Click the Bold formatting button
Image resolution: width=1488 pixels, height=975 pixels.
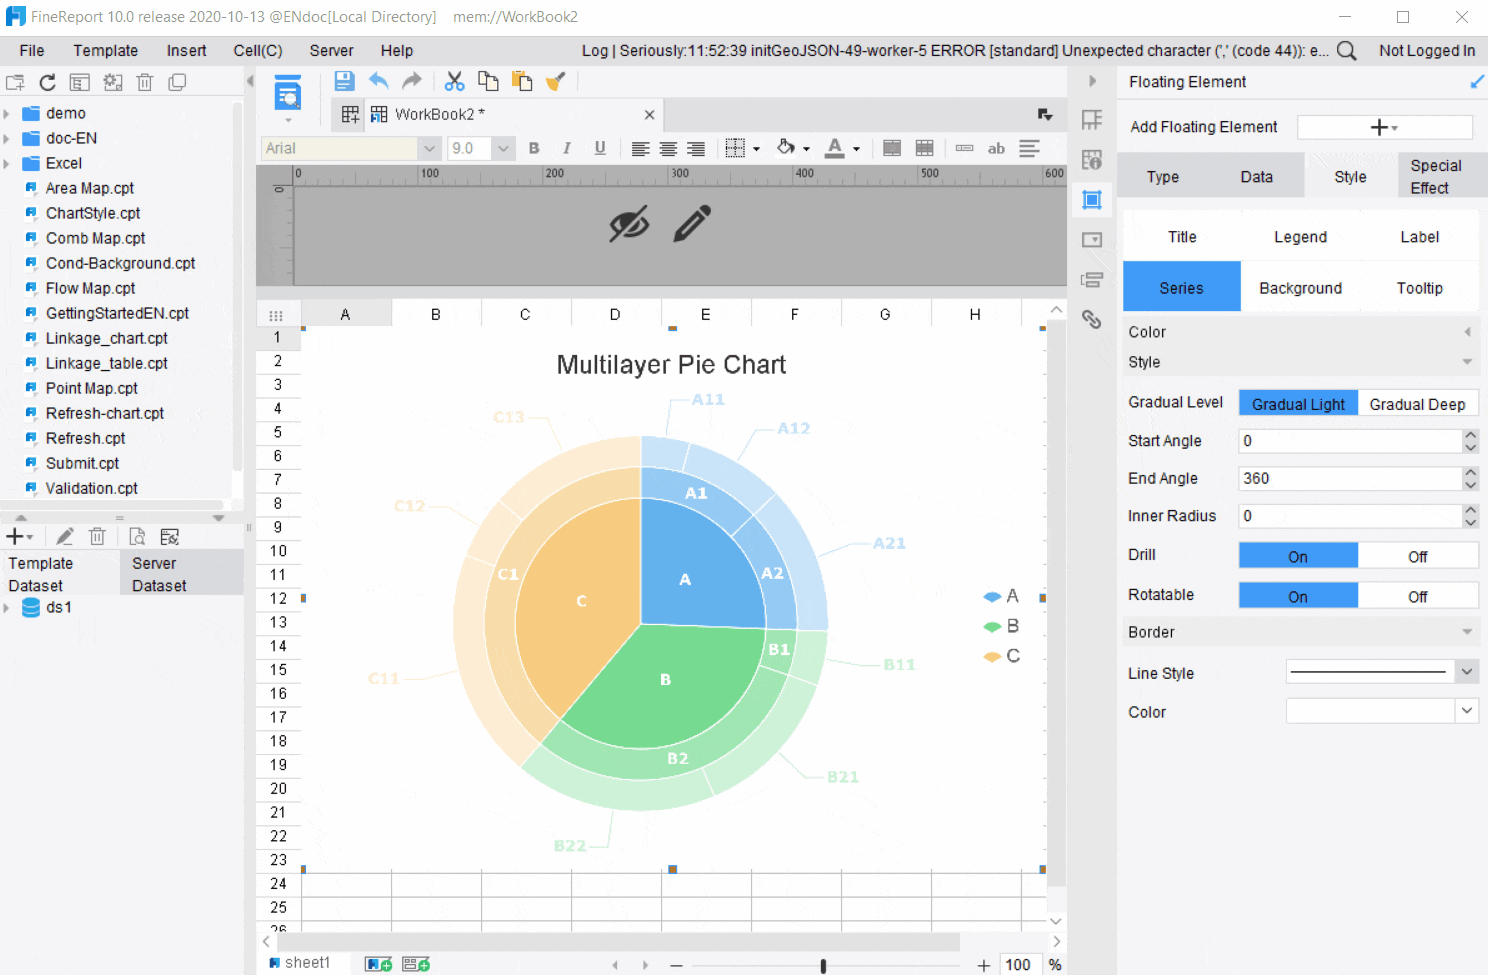534,148
